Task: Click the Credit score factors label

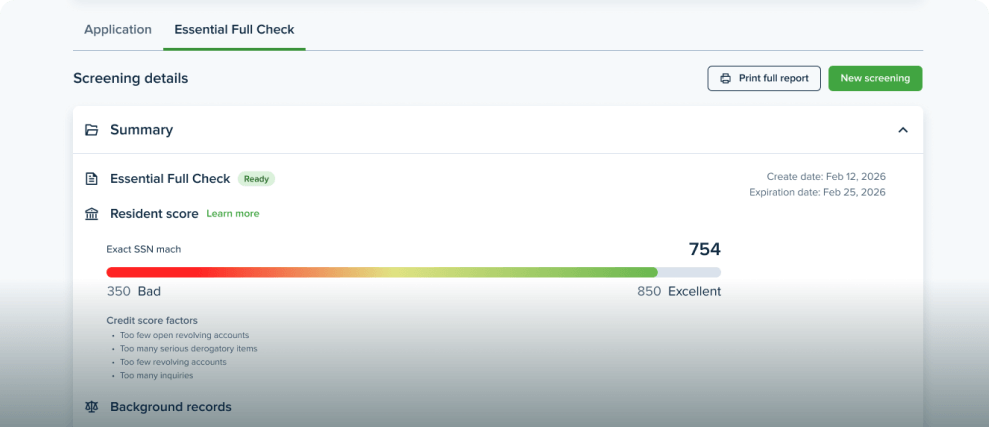Action: click(x=152, y=321)
